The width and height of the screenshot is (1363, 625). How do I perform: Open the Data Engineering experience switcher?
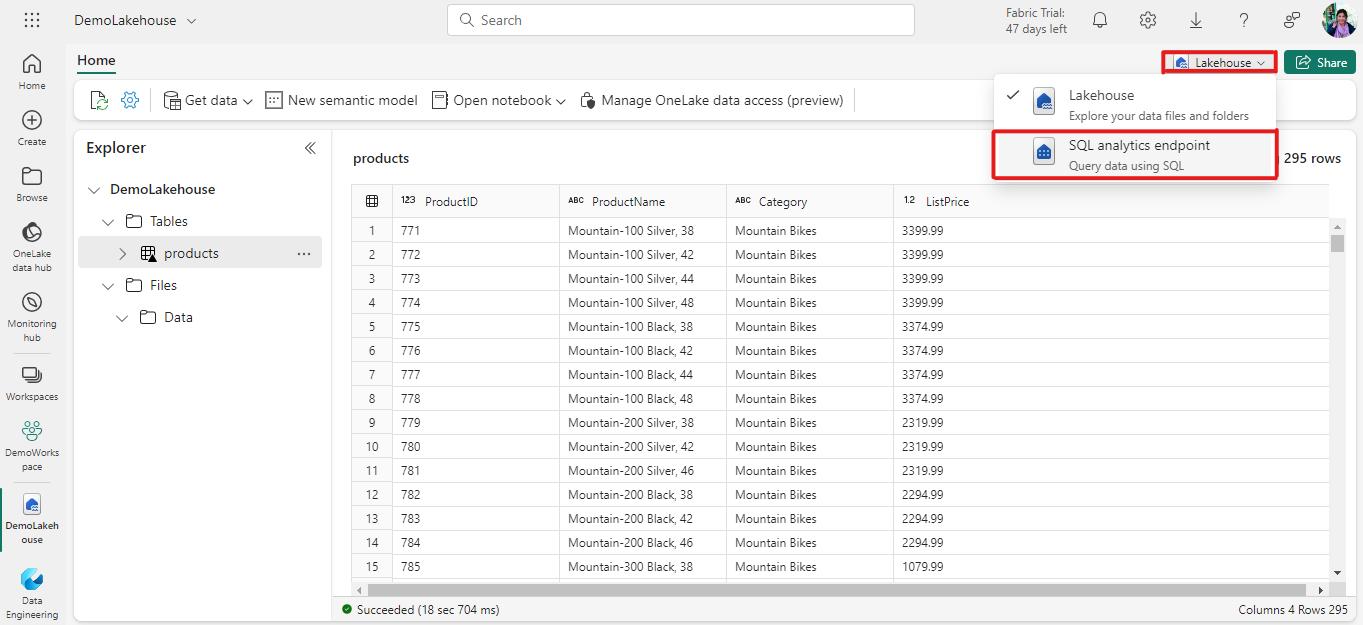(x=32, y=594)
